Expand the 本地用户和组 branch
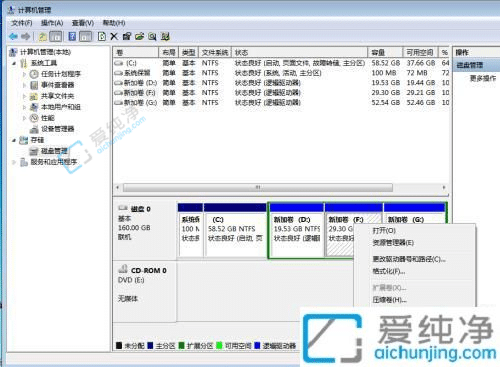500x367 pixels. point(24,107)
